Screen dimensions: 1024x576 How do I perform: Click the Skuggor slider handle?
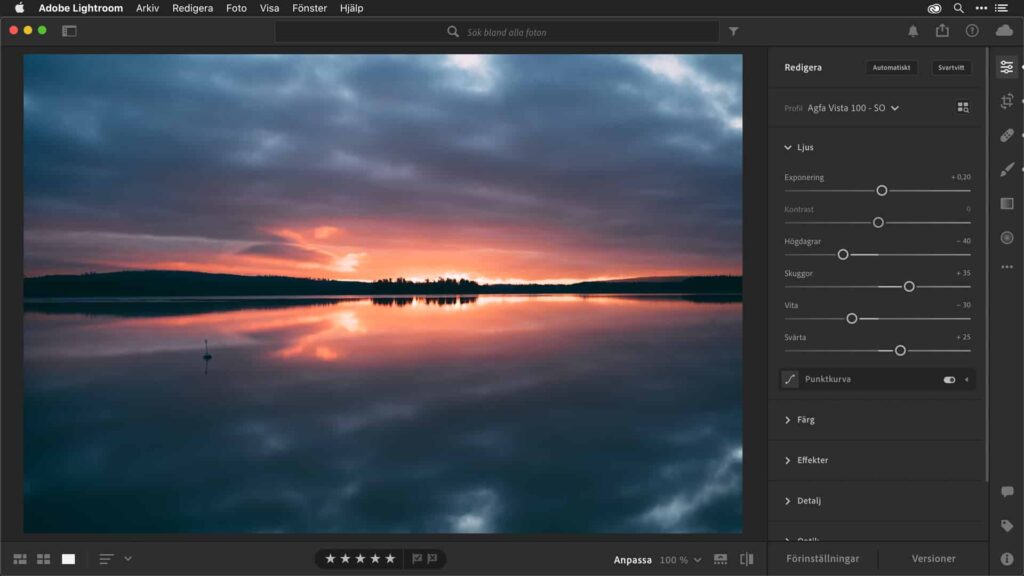click(x=908, y=287)
